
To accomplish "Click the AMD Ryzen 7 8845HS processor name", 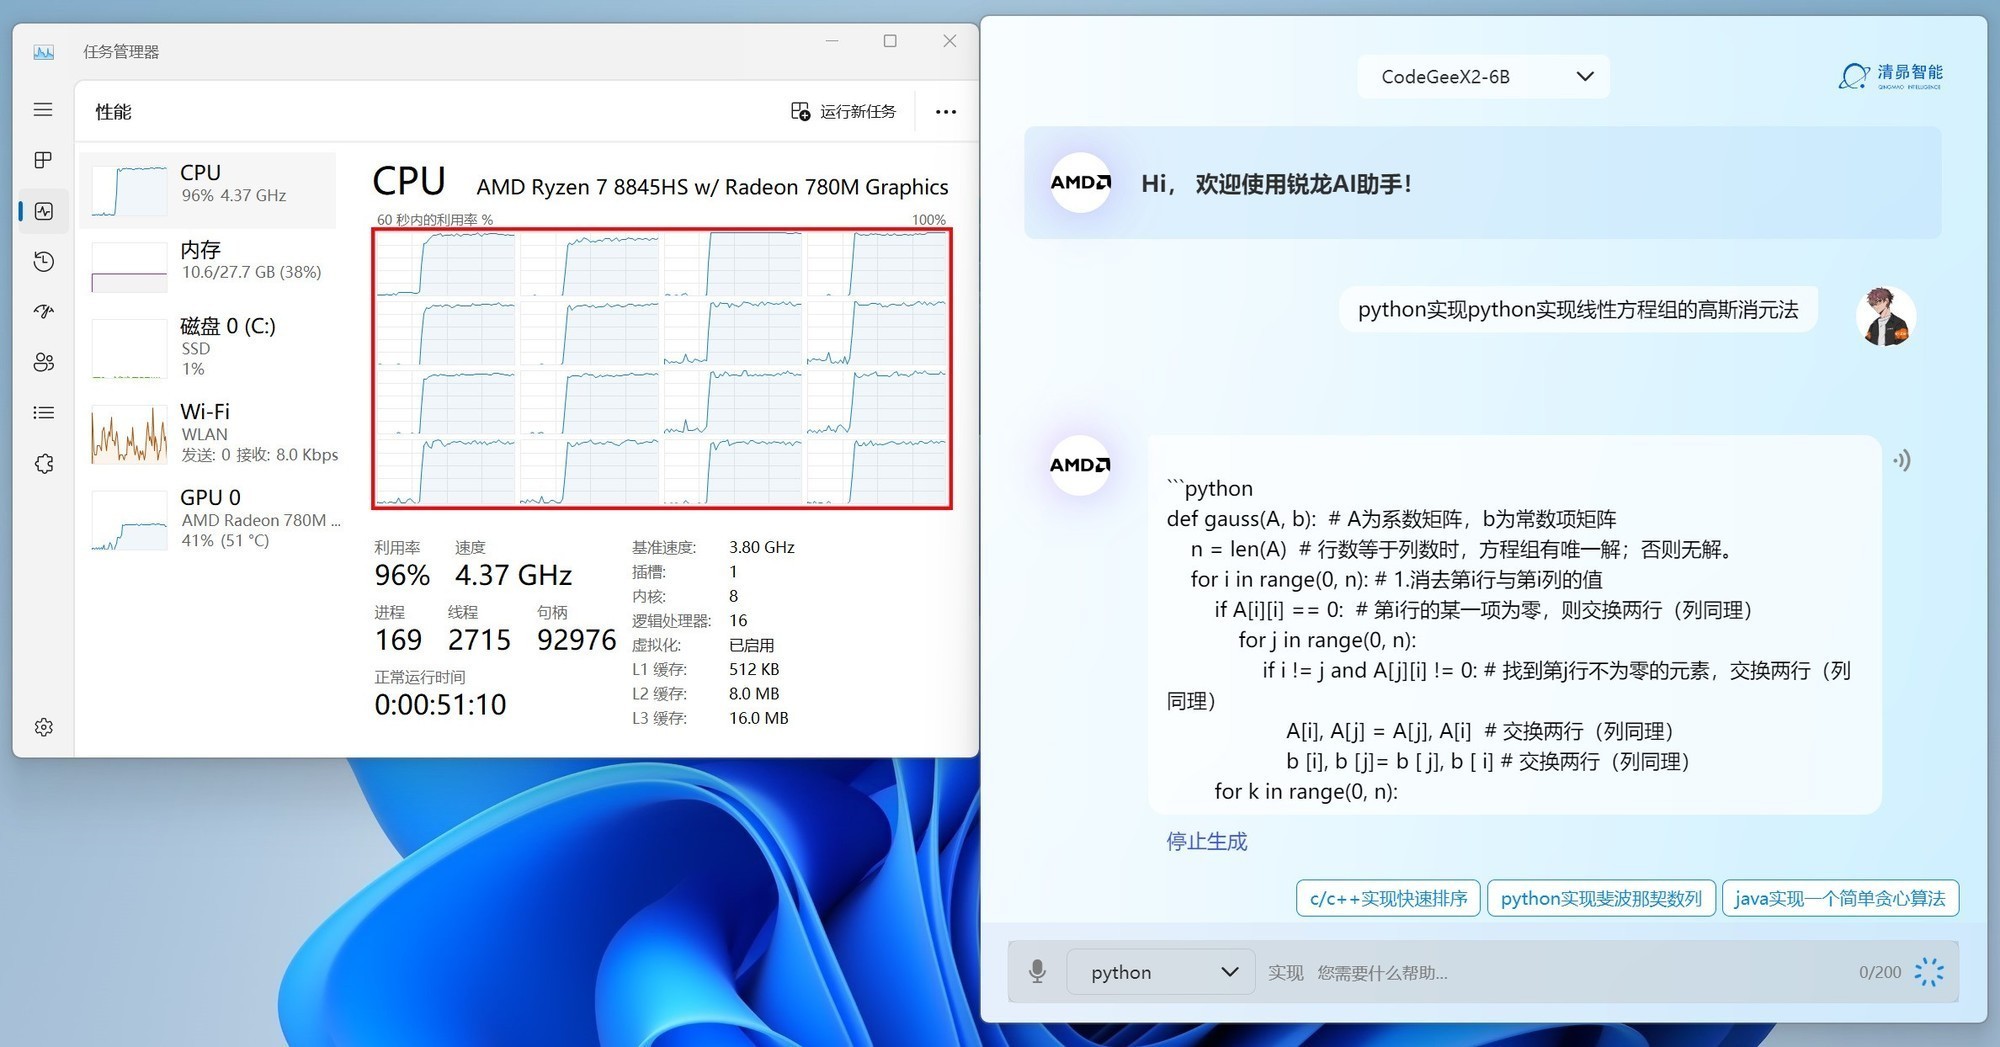I will [712, 187].
